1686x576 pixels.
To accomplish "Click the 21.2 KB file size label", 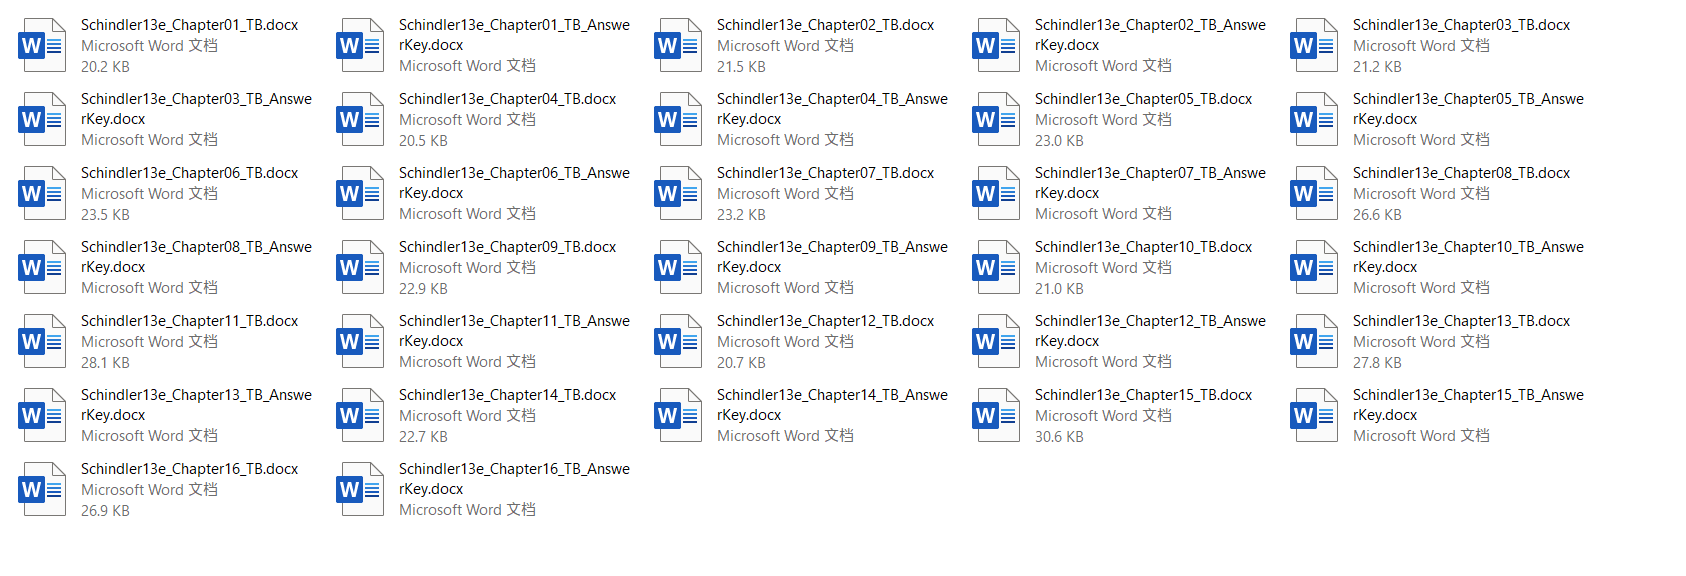I will pyautogui.click(x=1377, y=67).
